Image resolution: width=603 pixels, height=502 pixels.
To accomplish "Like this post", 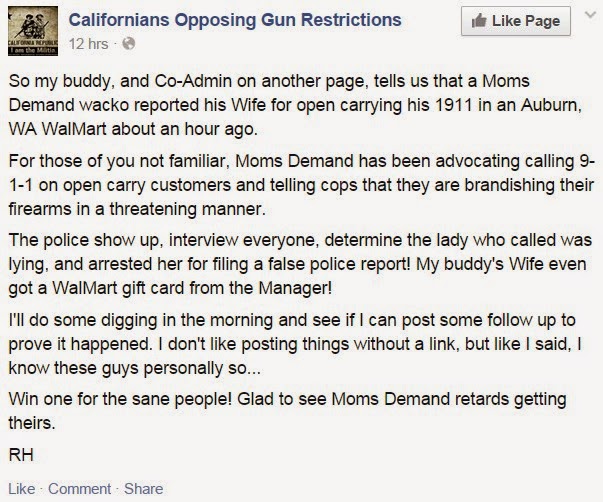I will click(x=20, y=489).
